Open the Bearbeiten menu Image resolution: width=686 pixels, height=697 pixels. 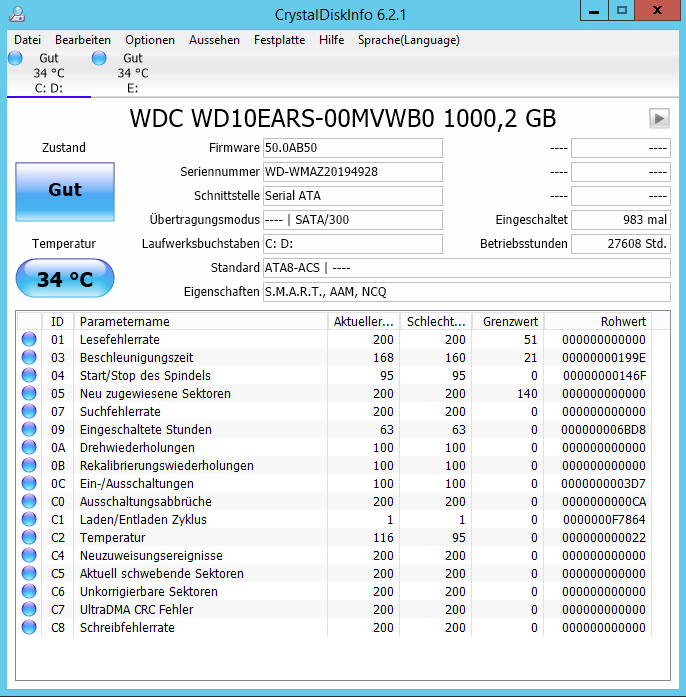coord(83,40)
